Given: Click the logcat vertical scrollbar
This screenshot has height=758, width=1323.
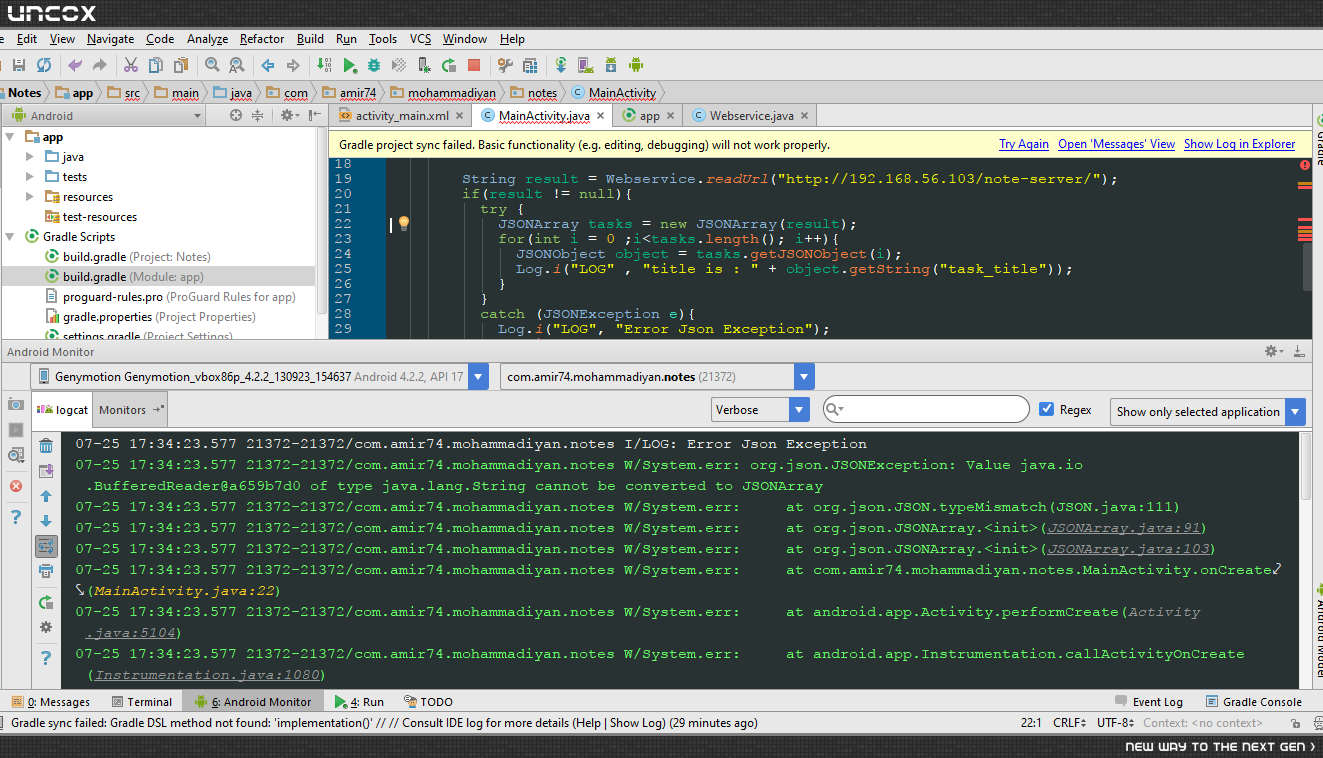Looking at the screenshot, I should (x=1306, y=468).
